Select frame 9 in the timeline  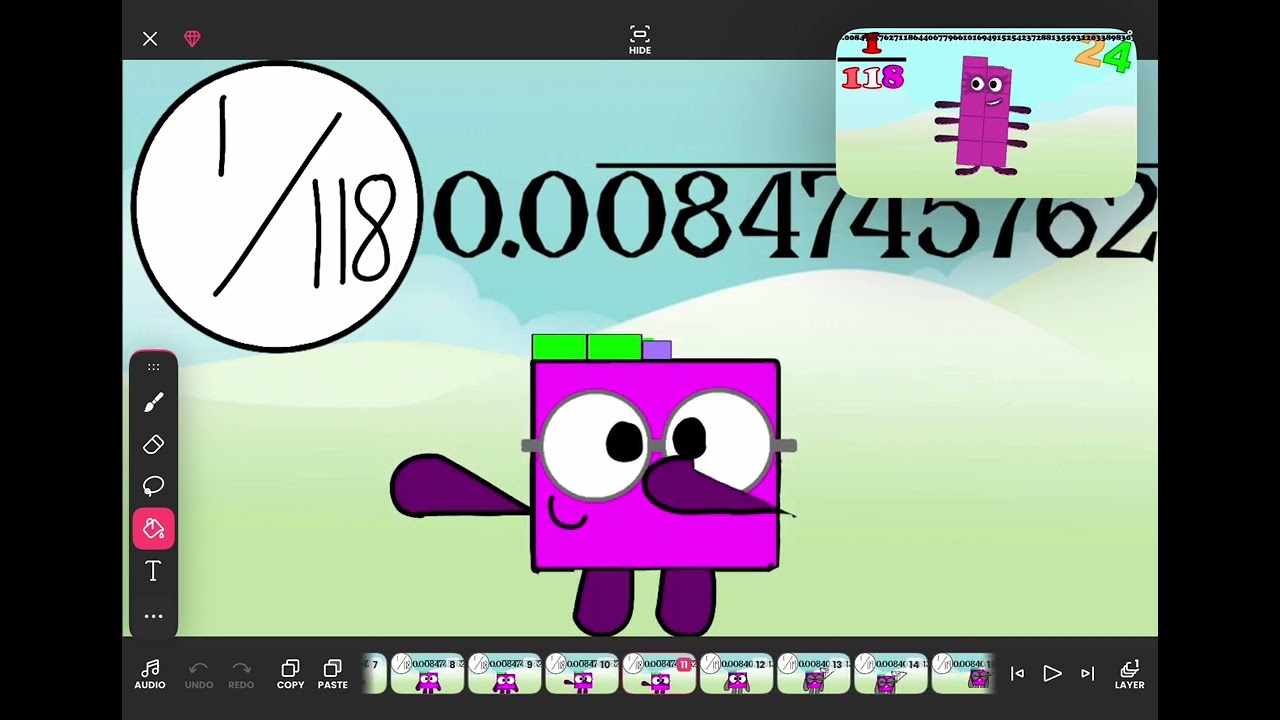[x=505, y=674]
